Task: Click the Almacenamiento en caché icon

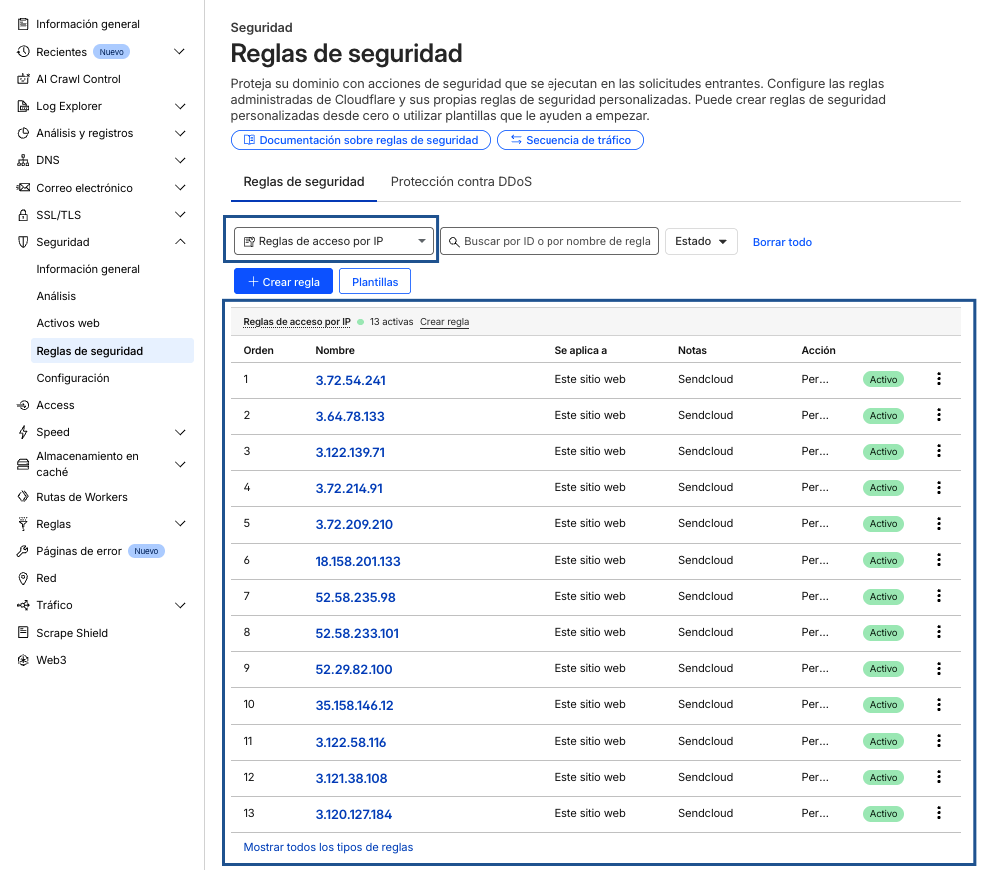Action: point(23,464)
